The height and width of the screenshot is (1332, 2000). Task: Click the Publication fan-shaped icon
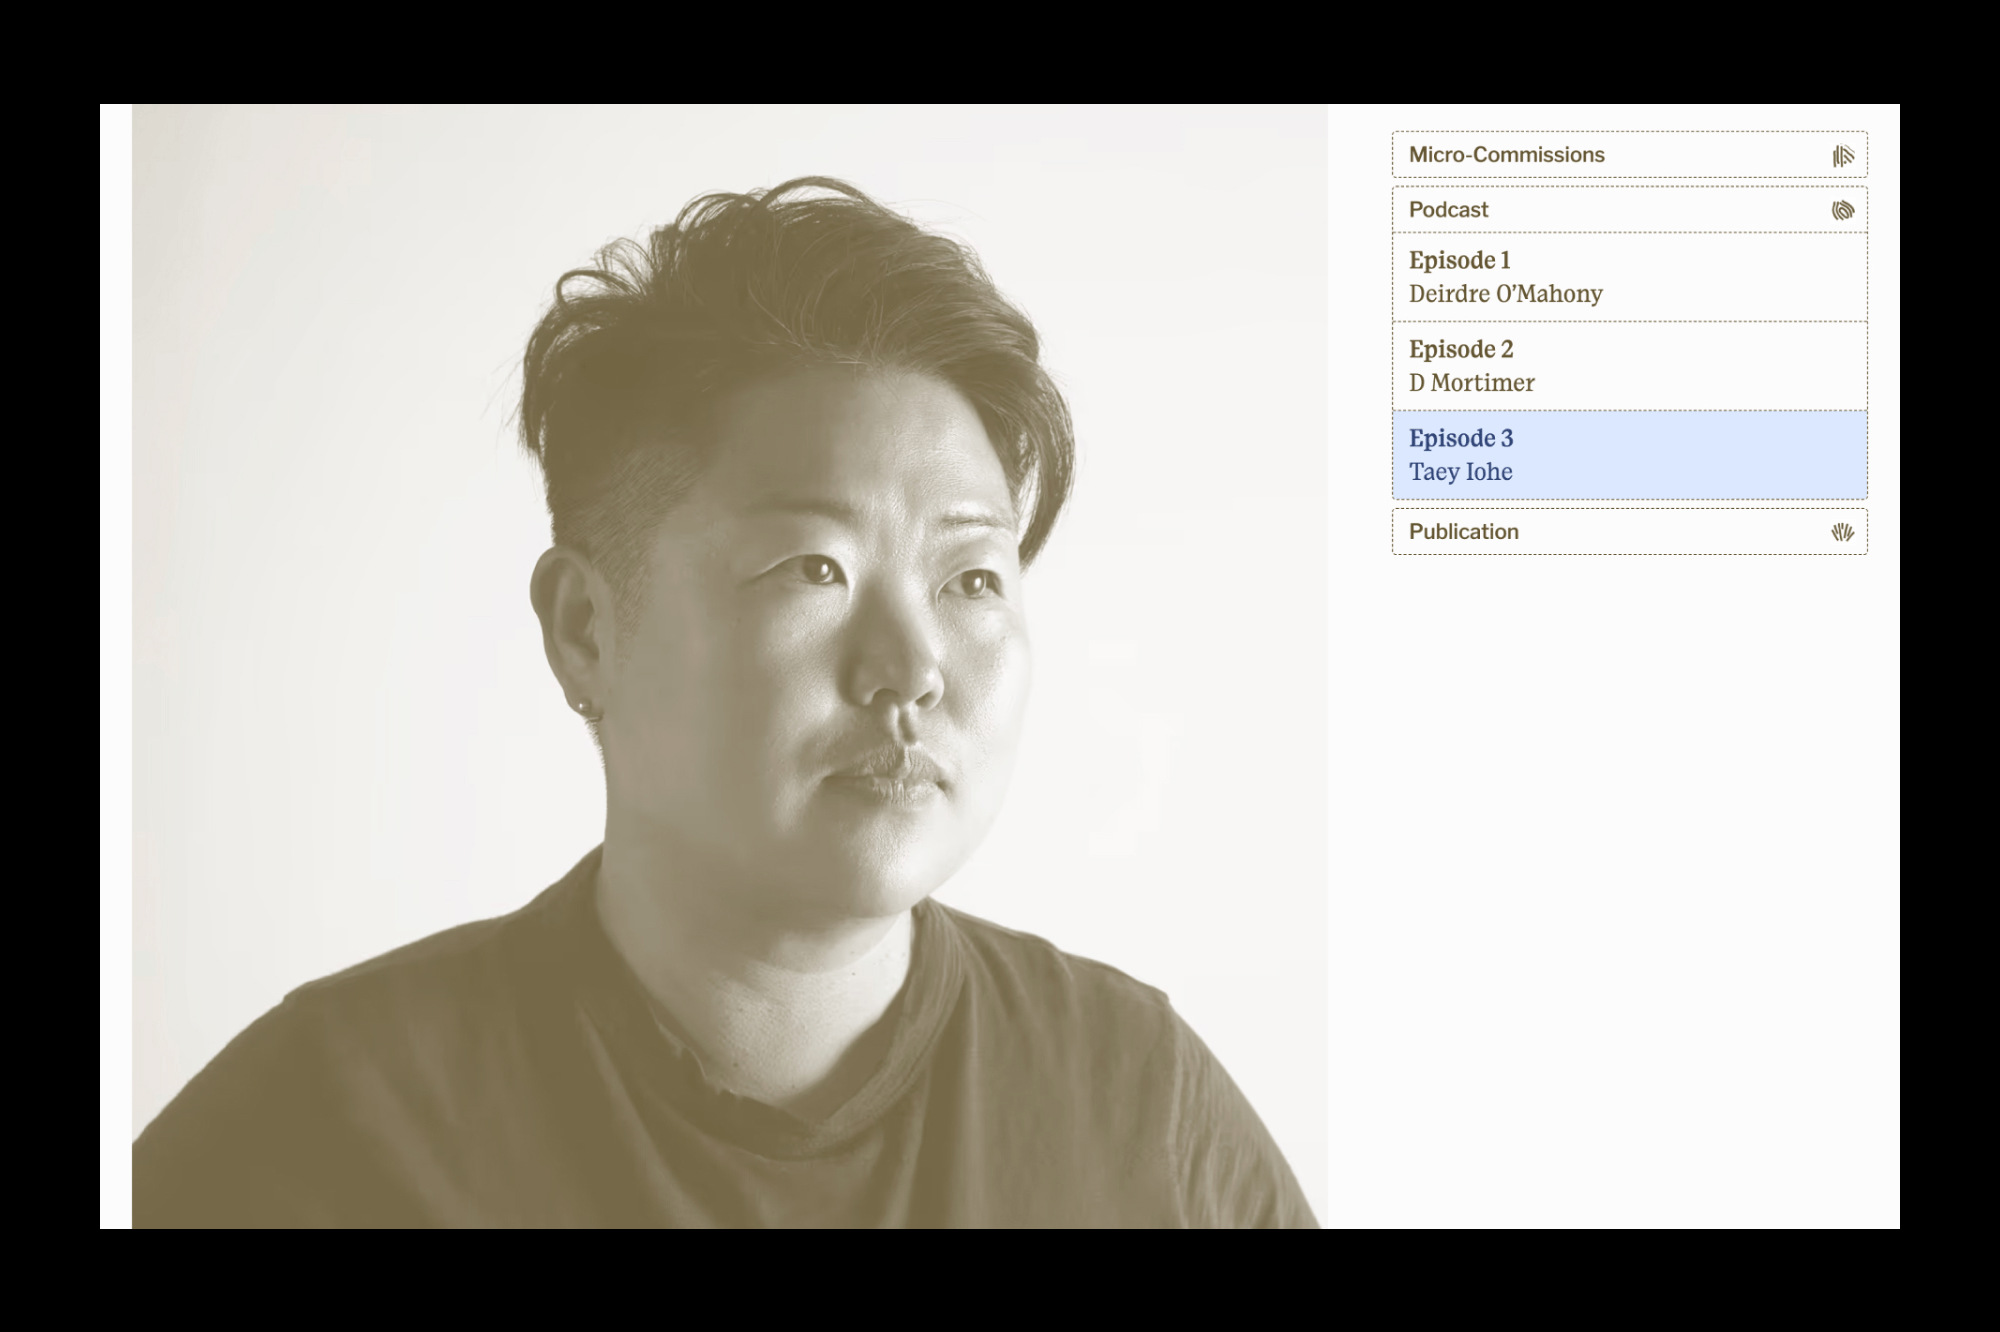[1842, 532]
